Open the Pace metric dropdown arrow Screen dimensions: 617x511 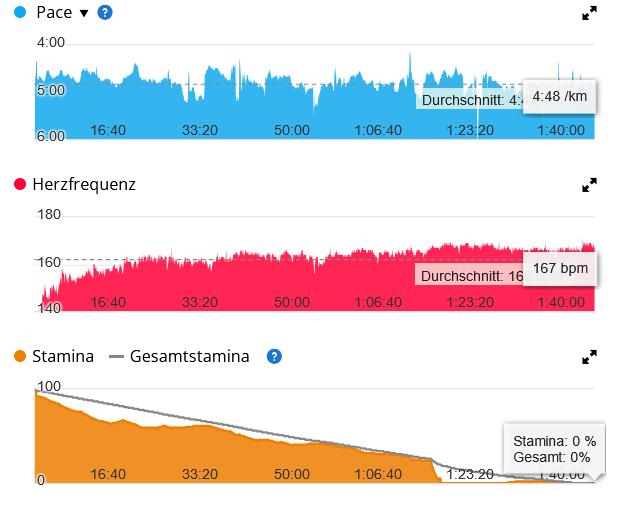click(84, 14)
